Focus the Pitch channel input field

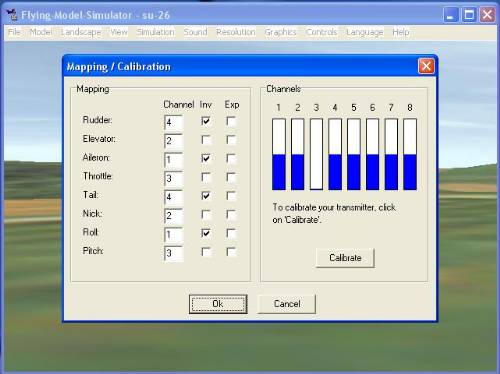pyautogui.click(x=173, y=253)
